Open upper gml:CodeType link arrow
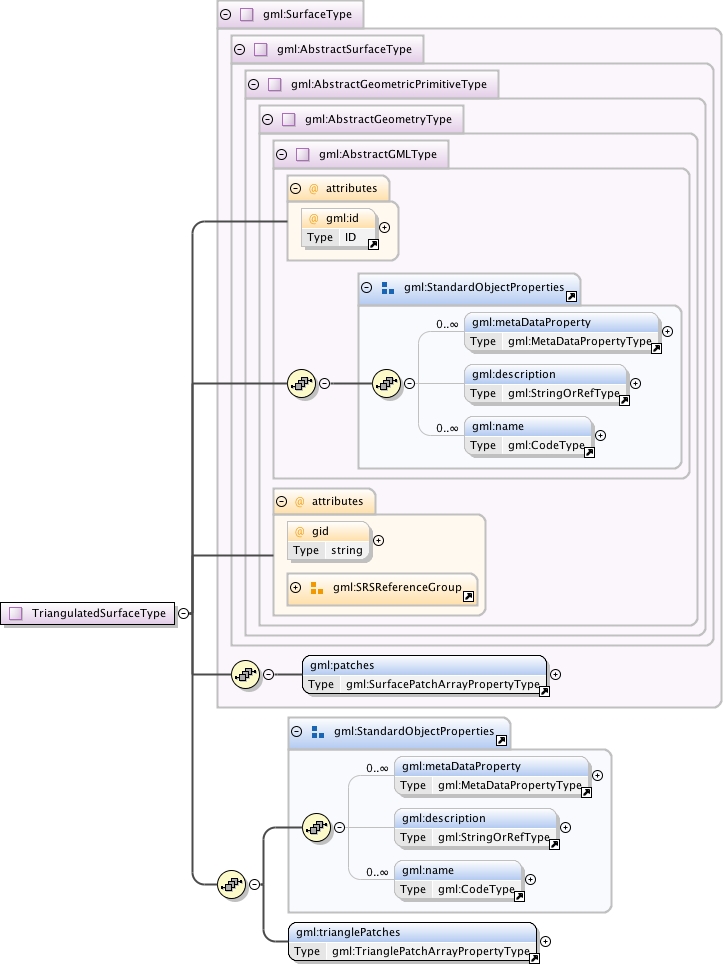723x966 pixels. (x=589, y=453)
